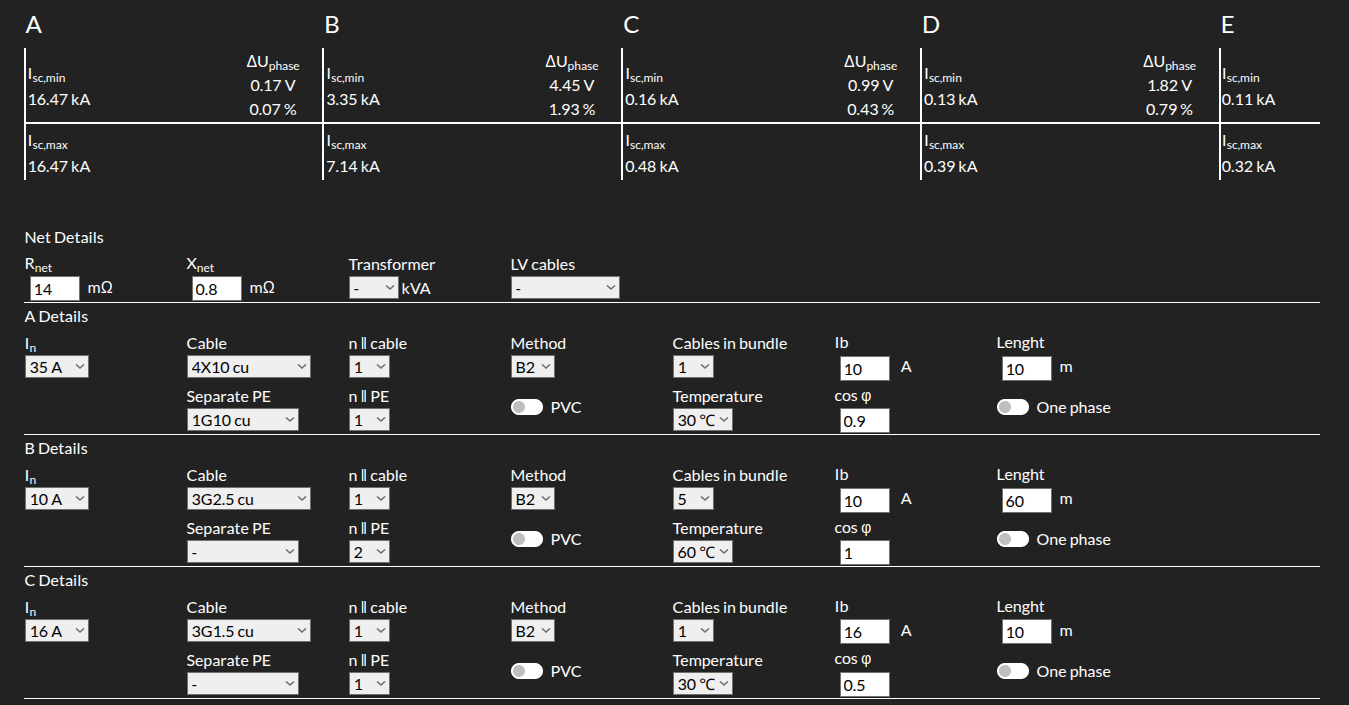Open n ∥ PE dropdown showing 2

click(369, 552)
